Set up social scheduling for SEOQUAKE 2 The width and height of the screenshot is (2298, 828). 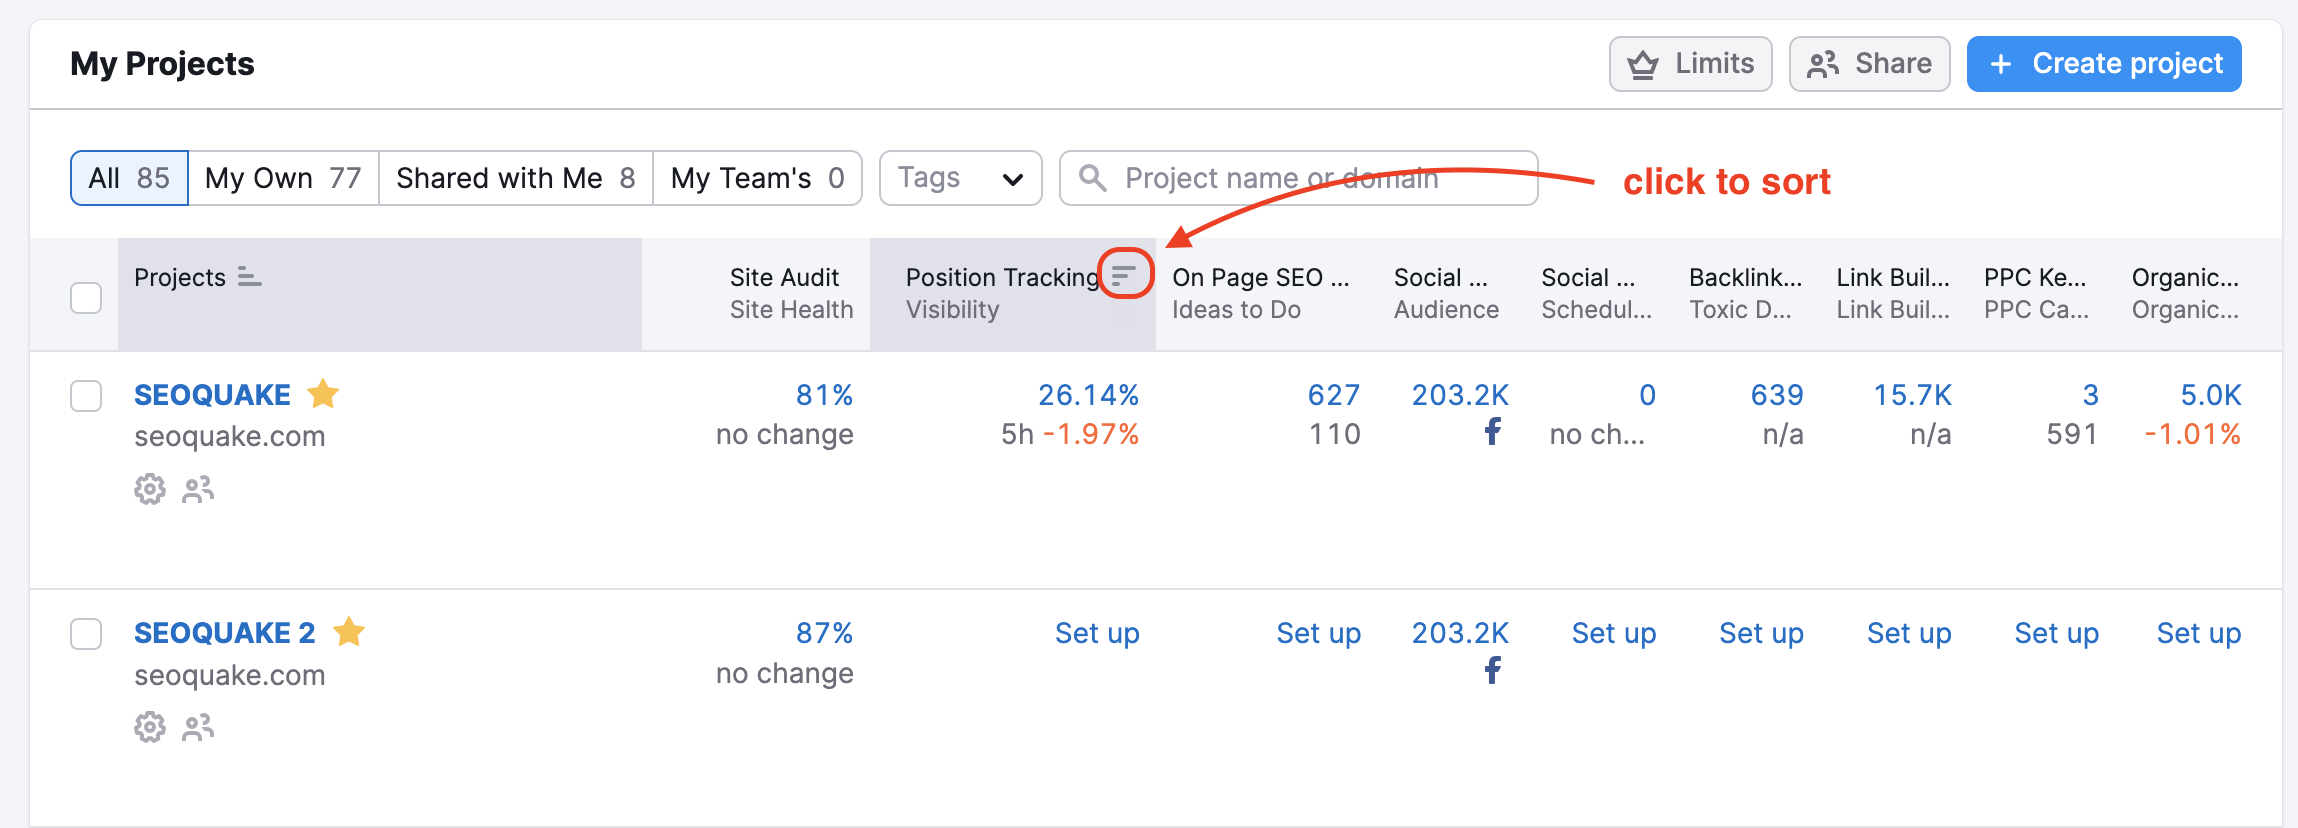pos(1614,633)
